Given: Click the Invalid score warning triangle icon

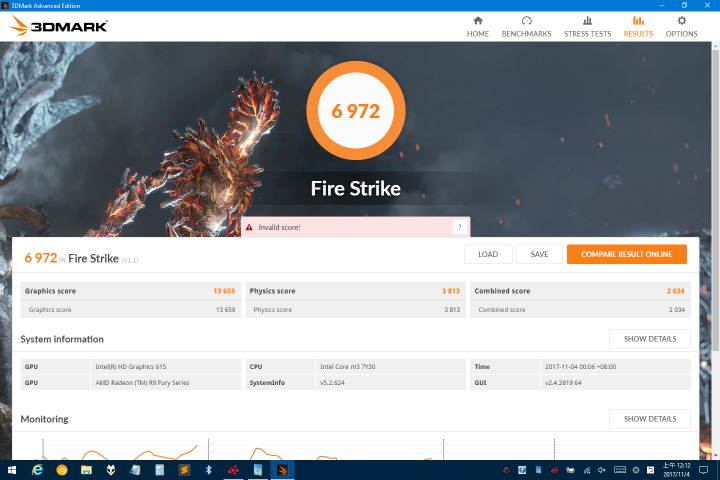Looking at the screenshot, I should [249, 227].
